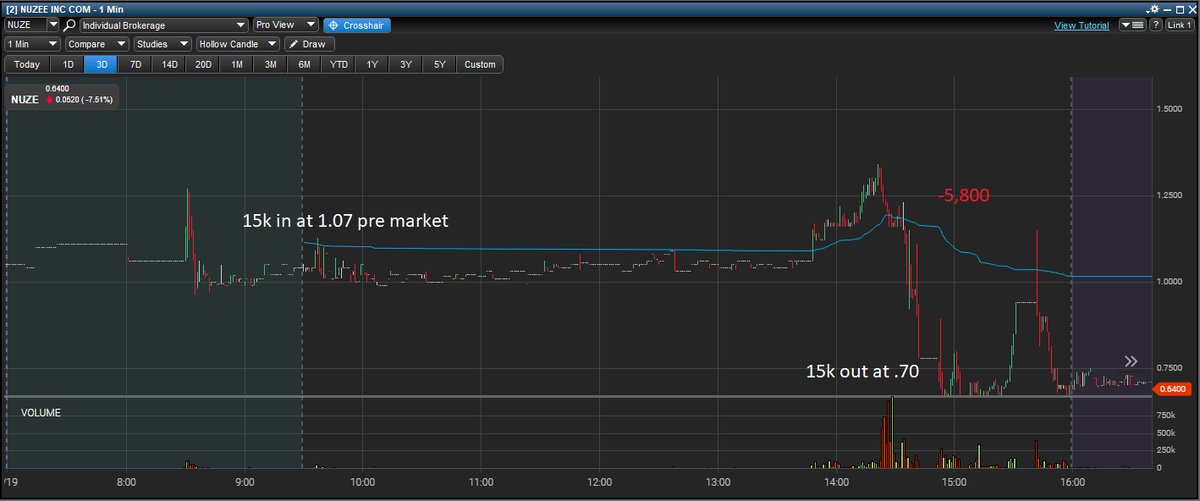Image resolution: width=1200 pixels, height=501 pixels.
Task: Open the question mark help button
Action: tap(1156, 24)
